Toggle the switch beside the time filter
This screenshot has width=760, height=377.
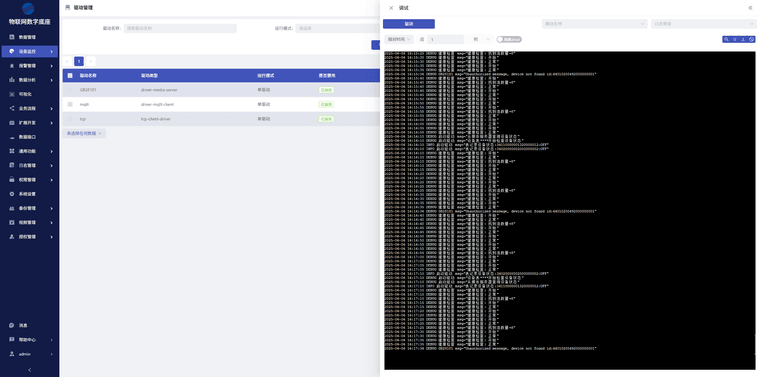pyautogui.click(x=509, y=39)
